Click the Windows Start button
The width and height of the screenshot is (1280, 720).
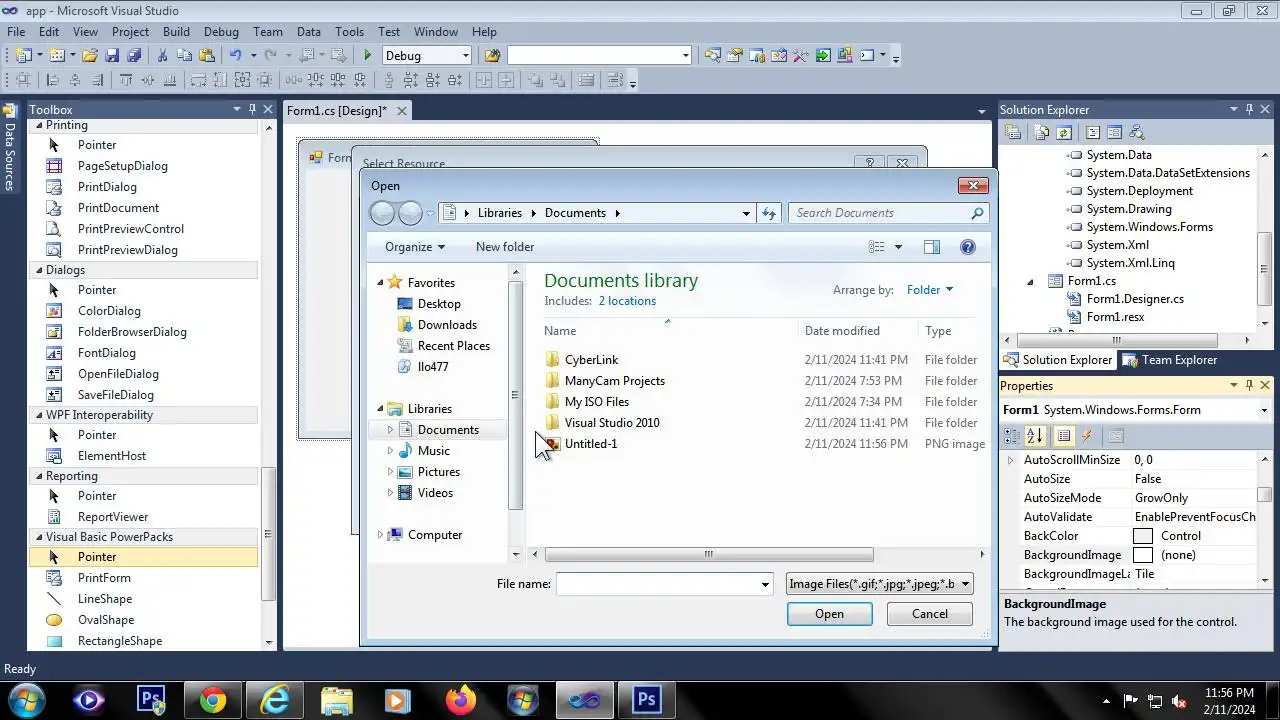(26, 700)
